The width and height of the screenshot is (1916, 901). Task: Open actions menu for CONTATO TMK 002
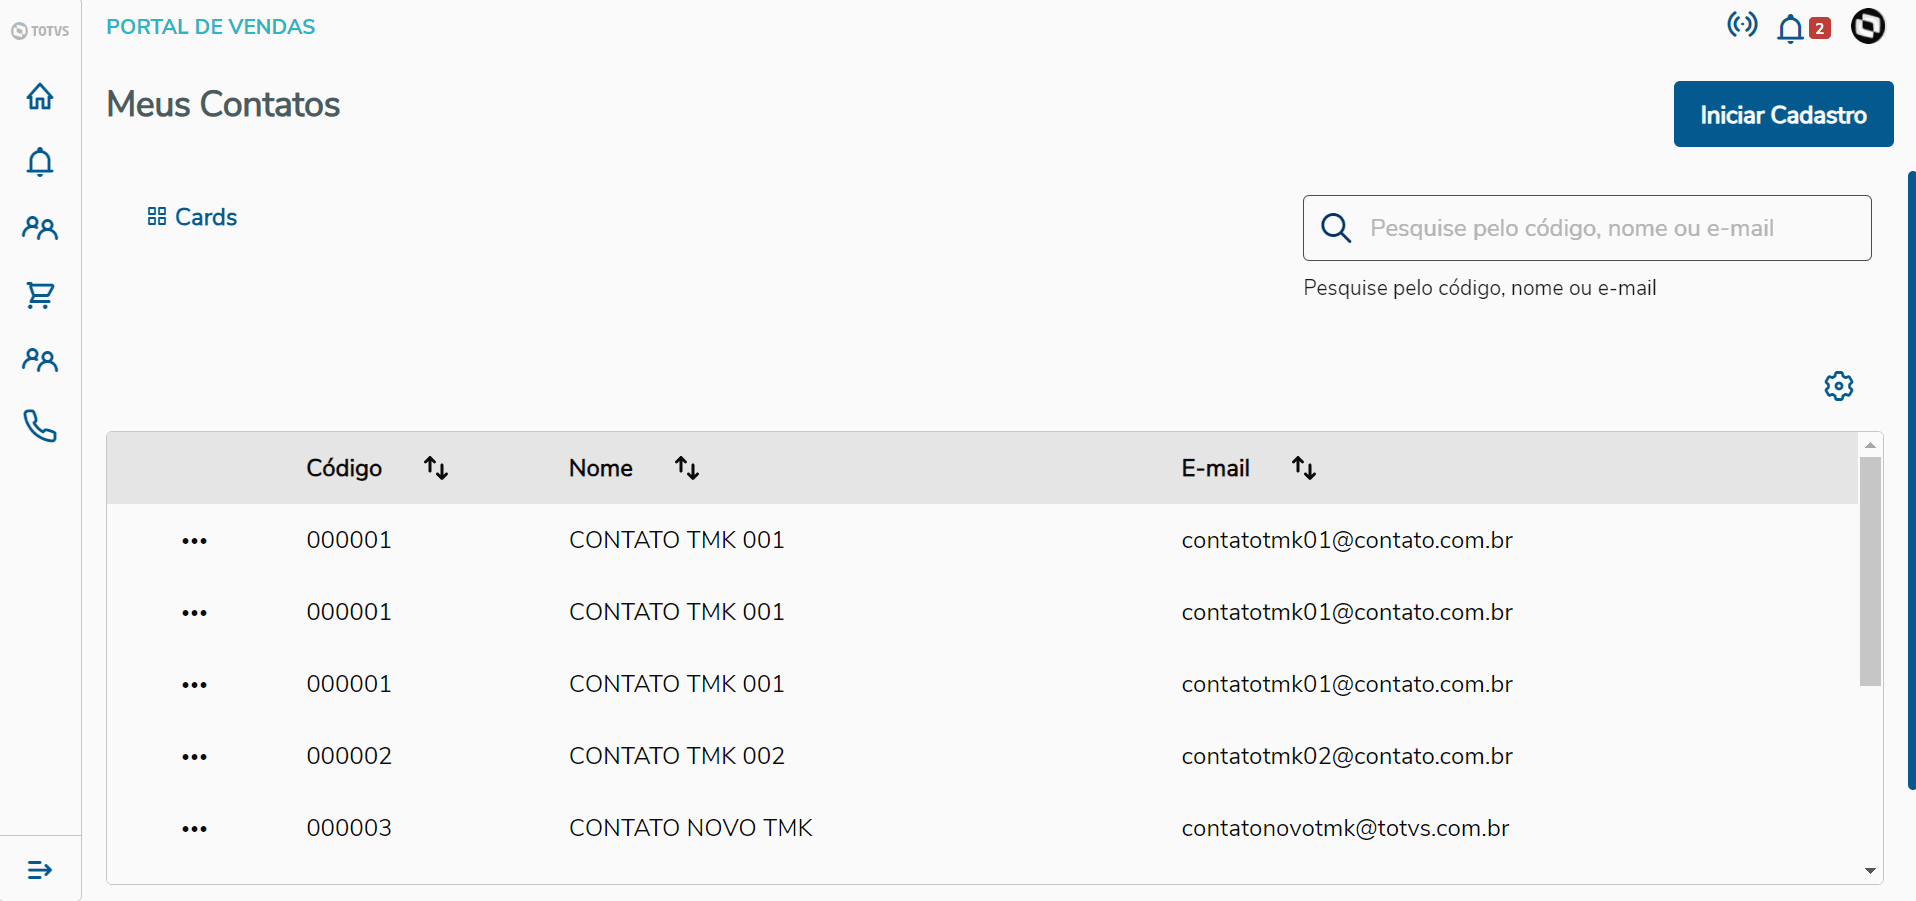pos(194,757)
